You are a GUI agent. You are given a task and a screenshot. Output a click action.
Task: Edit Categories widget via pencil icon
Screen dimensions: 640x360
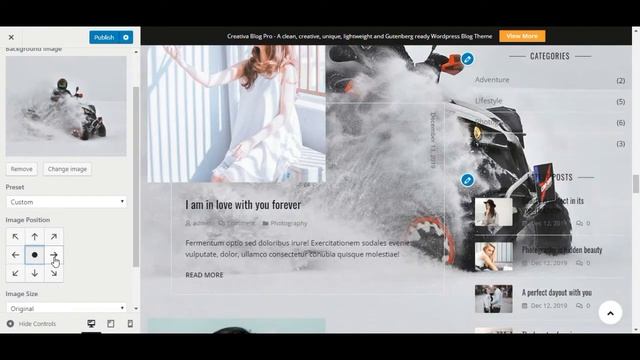click(x=468, y=59)
